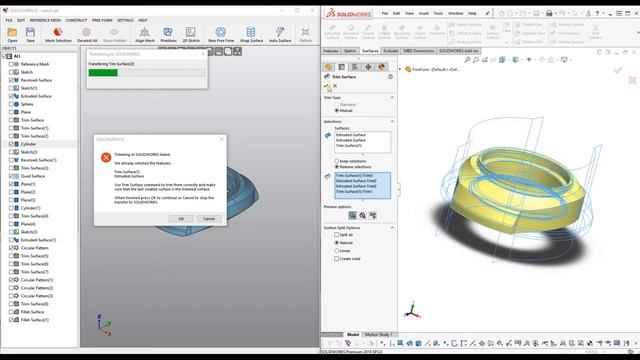This screenshot has width=640, height=360.
Task: Click the Save icon in QuickSurface toolbar
Action: 30,34
